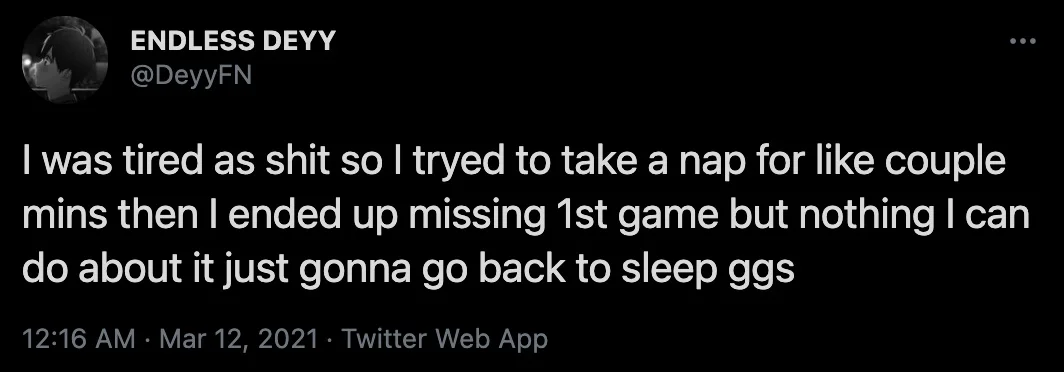The width and height of the screenshot is (1064, 372).
Task: Open ENDLESS DEYY's profile avatar
Action: click(65, 59)
